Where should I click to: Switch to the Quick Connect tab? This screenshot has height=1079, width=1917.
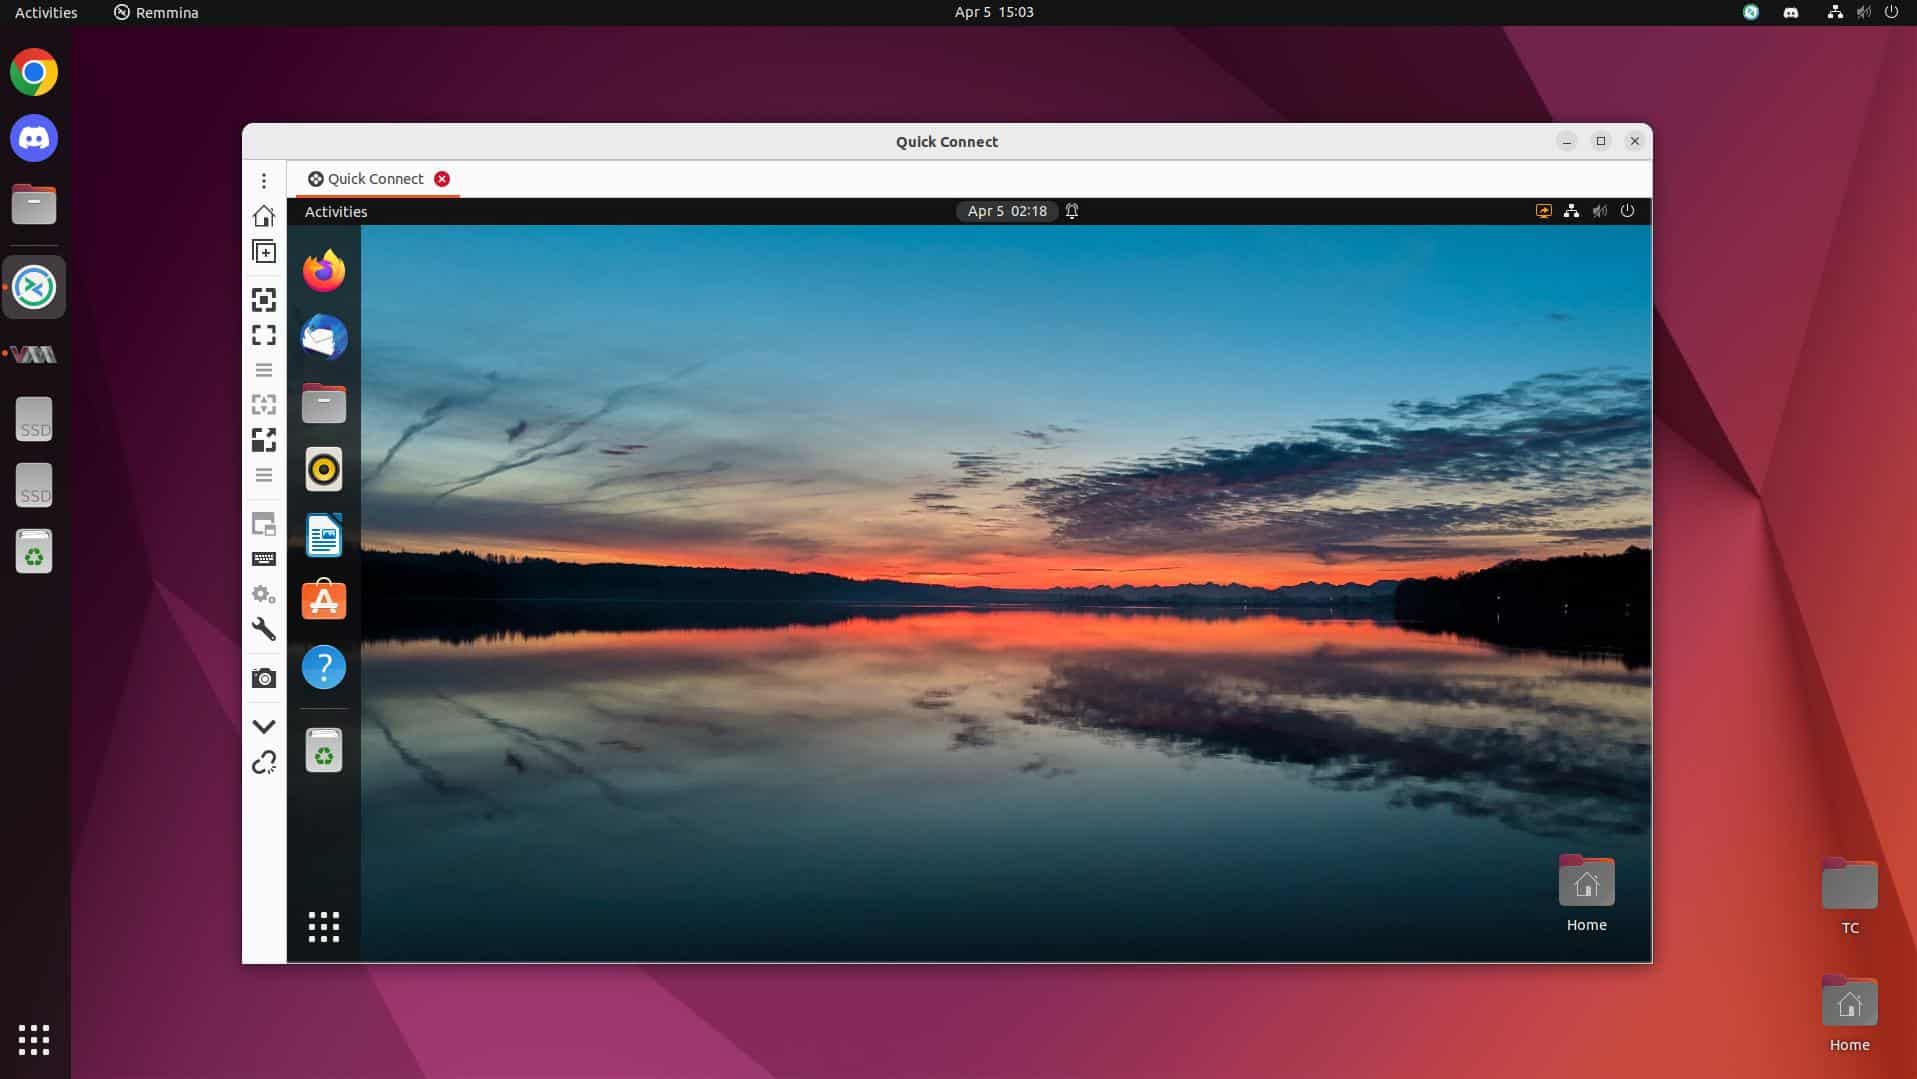pos(375,178)
